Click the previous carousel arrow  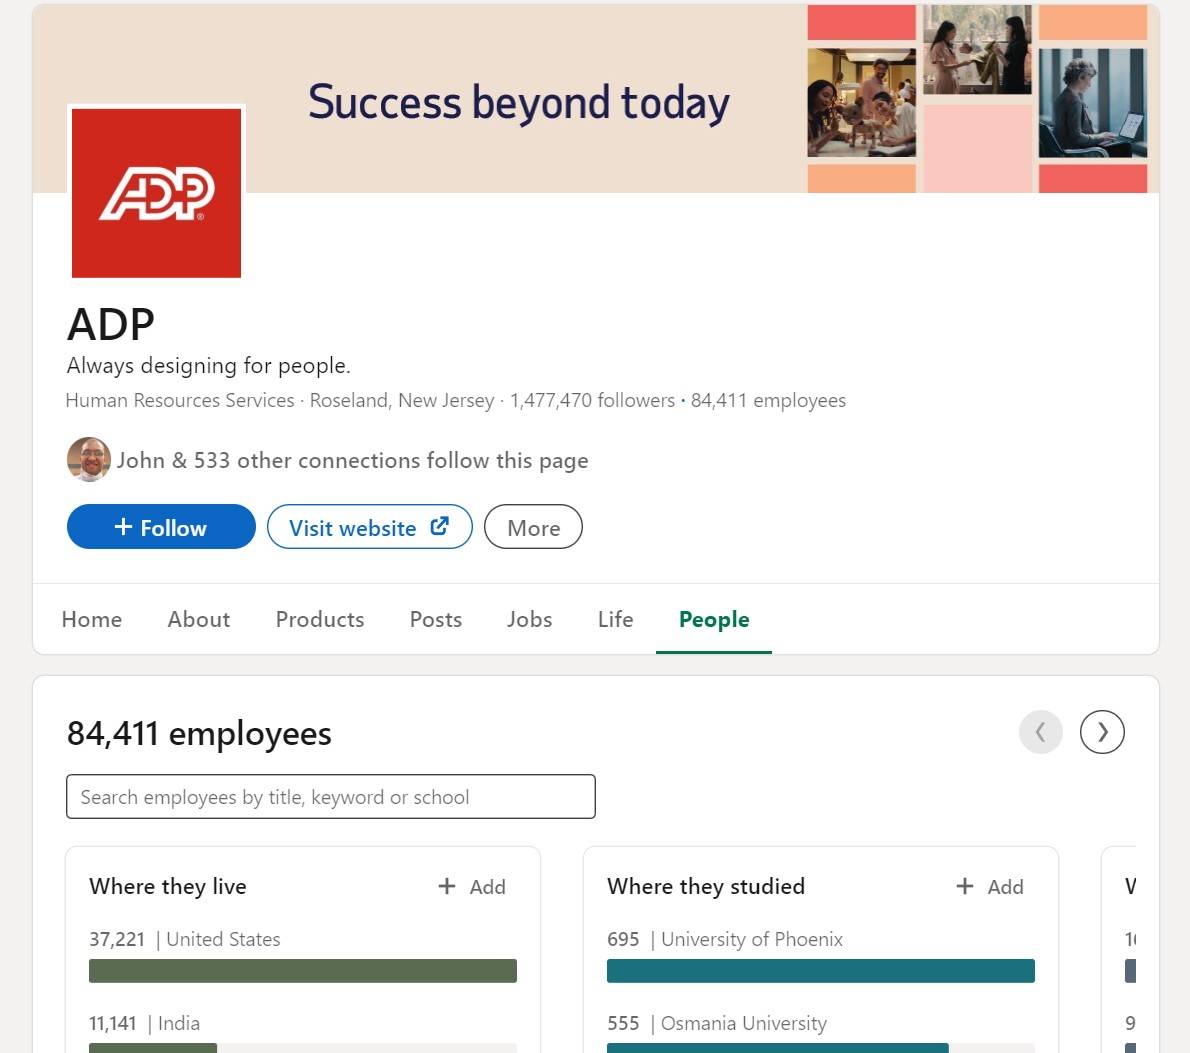point(1040,732)
